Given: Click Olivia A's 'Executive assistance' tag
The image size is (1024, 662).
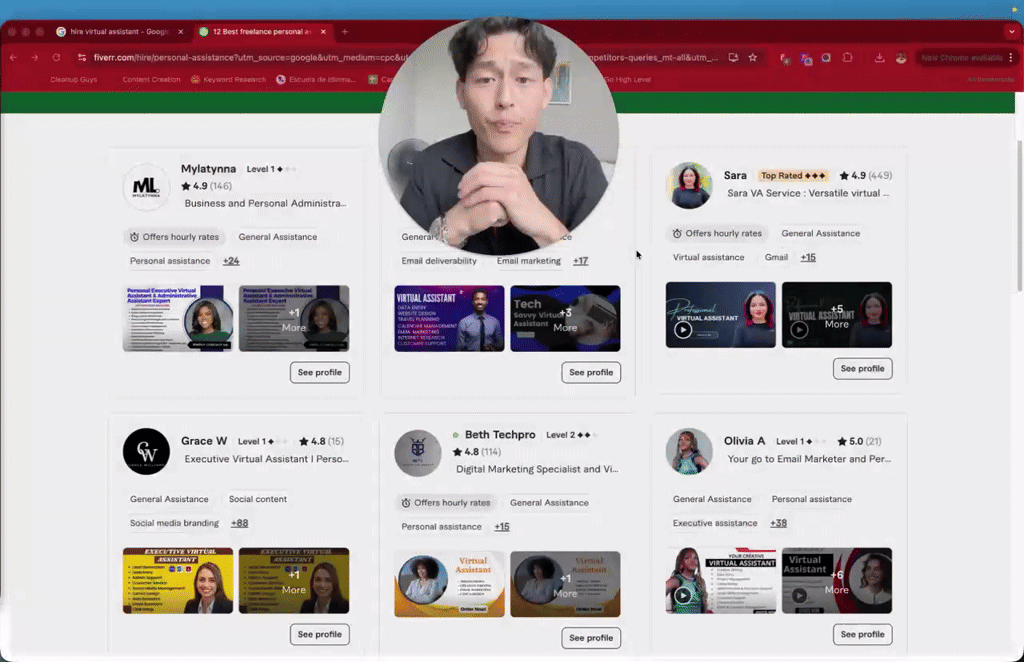Looking at the screenshot, I should 715,523.
